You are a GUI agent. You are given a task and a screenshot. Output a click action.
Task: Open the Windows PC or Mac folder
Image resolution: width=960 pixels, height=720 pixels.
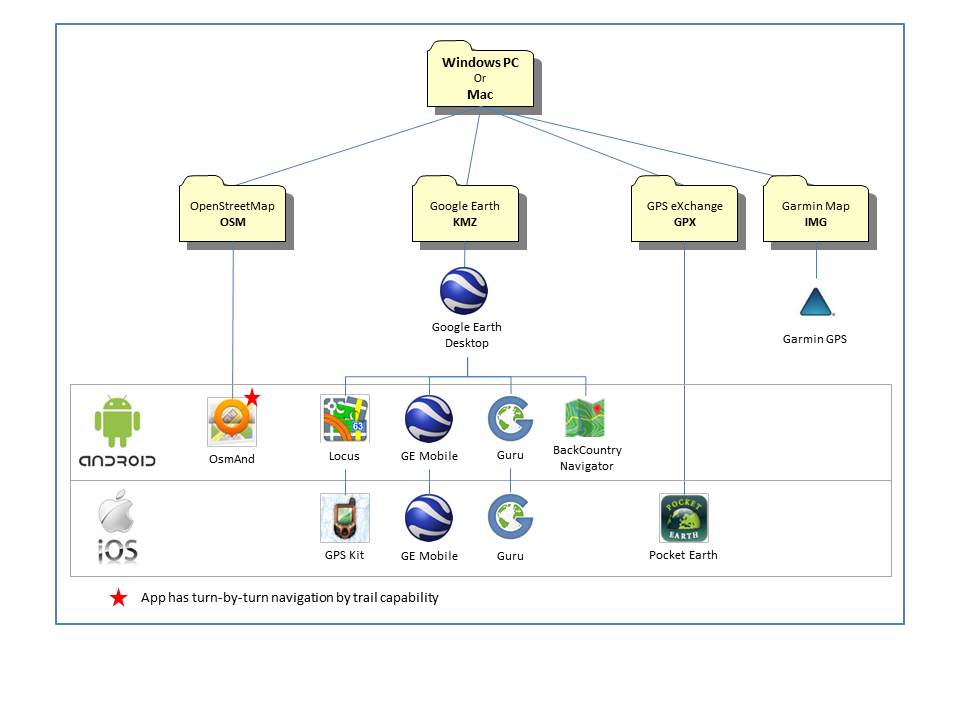(x=481, y=78)
